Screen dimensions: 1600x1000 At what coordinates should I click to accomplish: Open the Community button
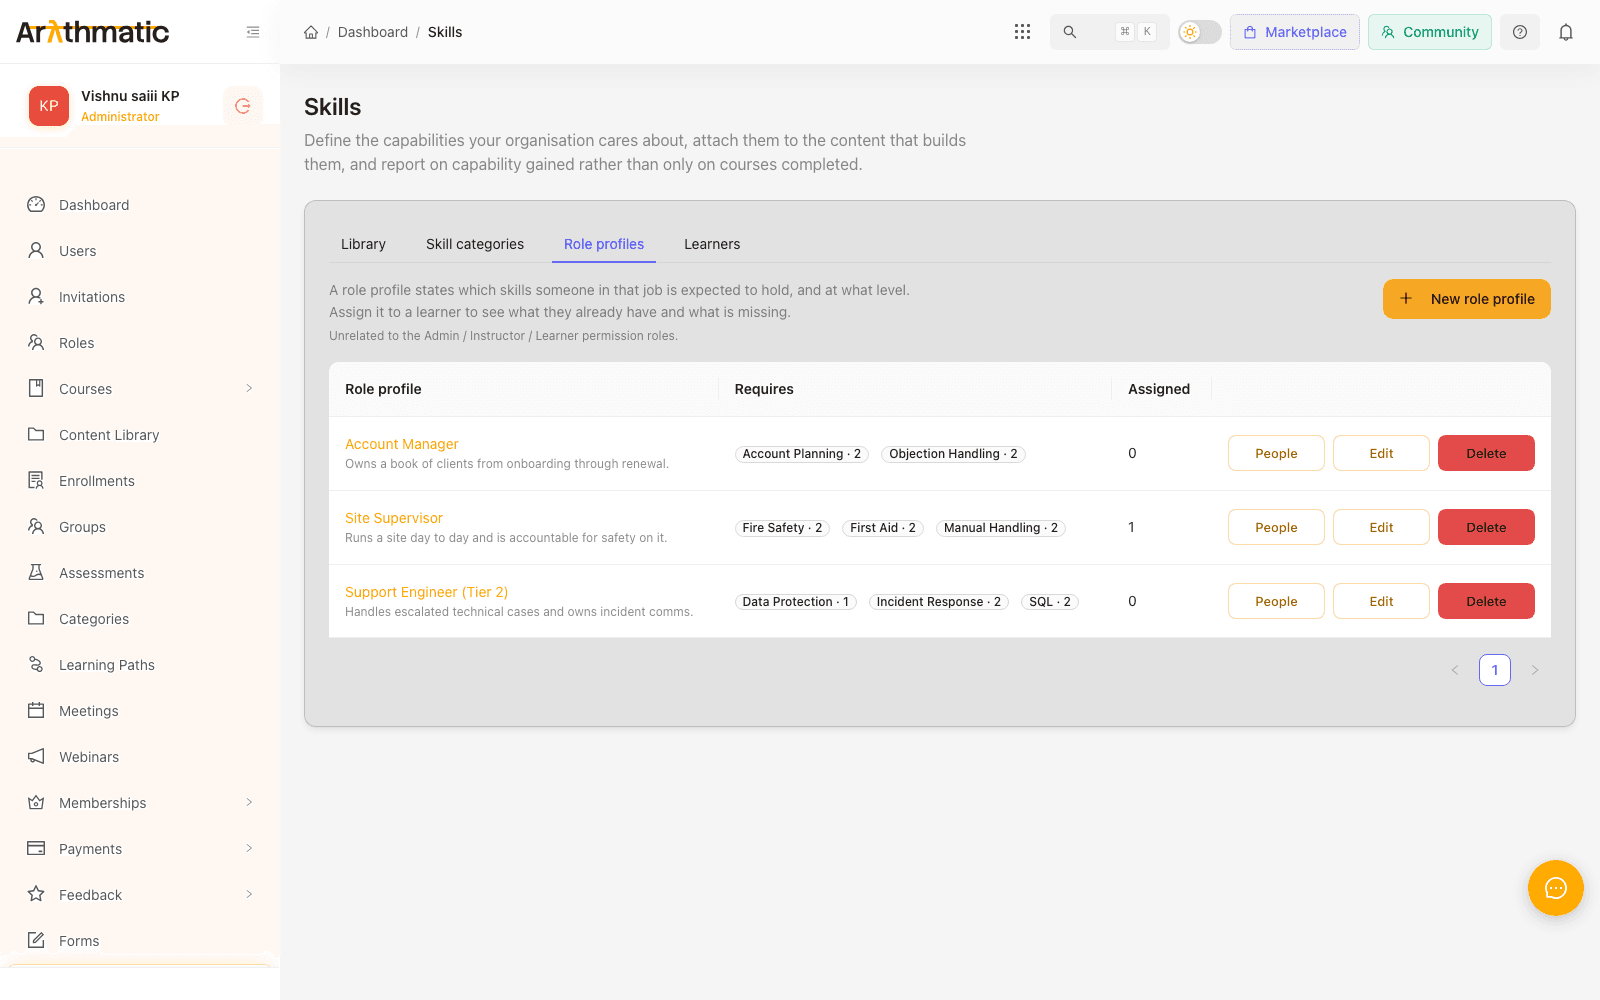click(1430, 32)
